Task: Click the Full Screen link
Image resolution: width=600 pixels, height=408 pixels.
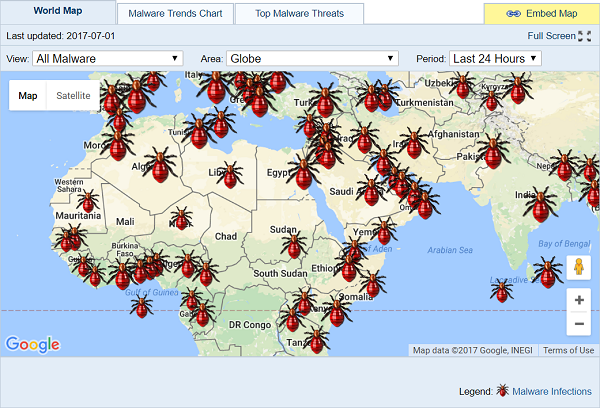Action: tap(551, 36)
